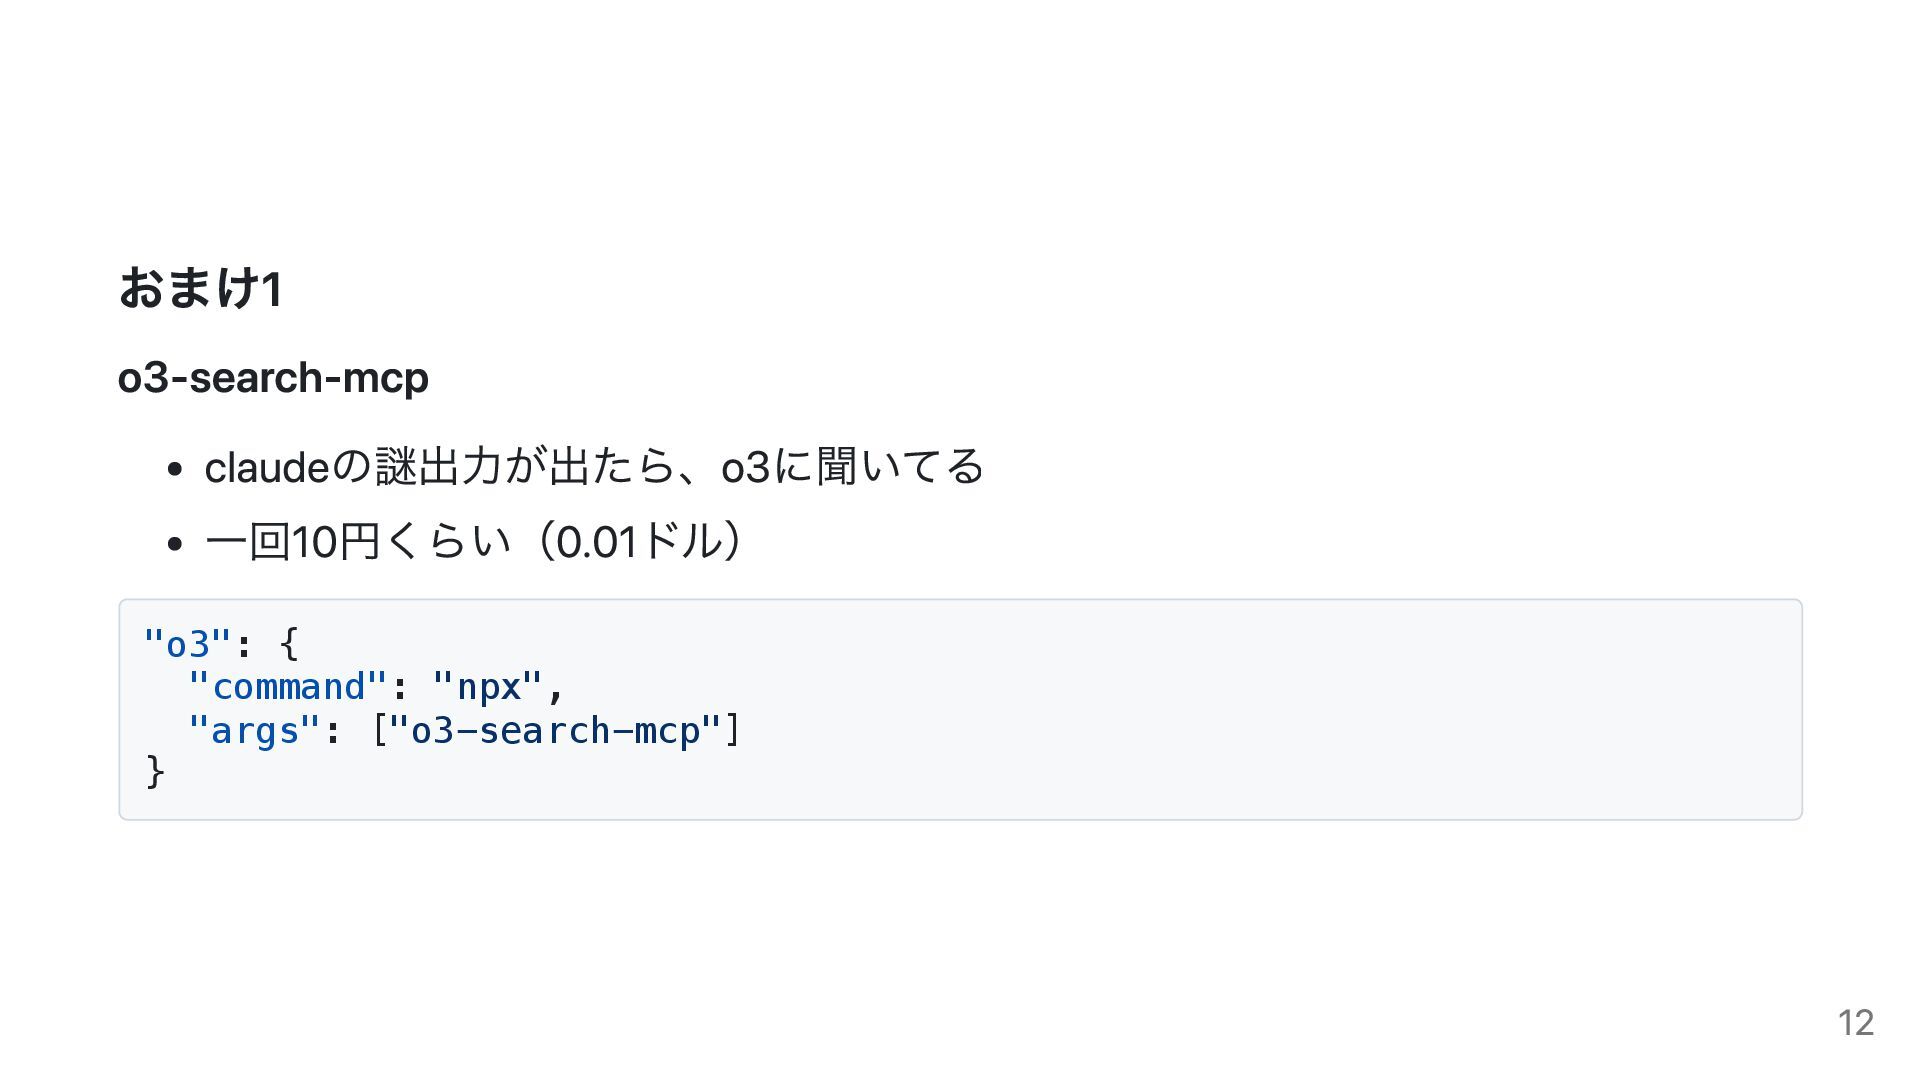Click the second bullet point marker

click(175, 544)
